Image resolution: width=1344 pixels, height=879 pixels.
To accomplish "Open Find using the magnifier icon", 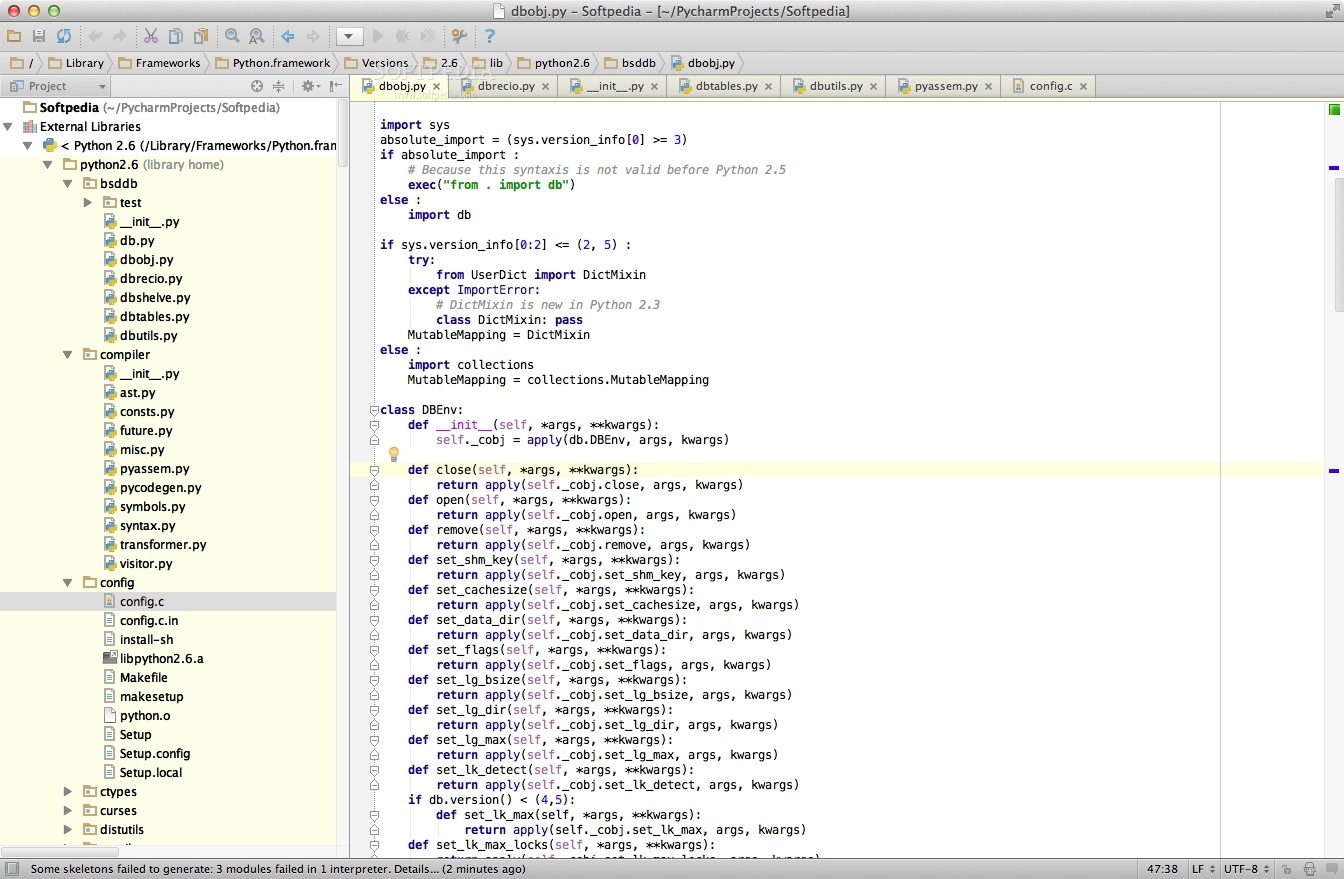I will pos(231,36).
